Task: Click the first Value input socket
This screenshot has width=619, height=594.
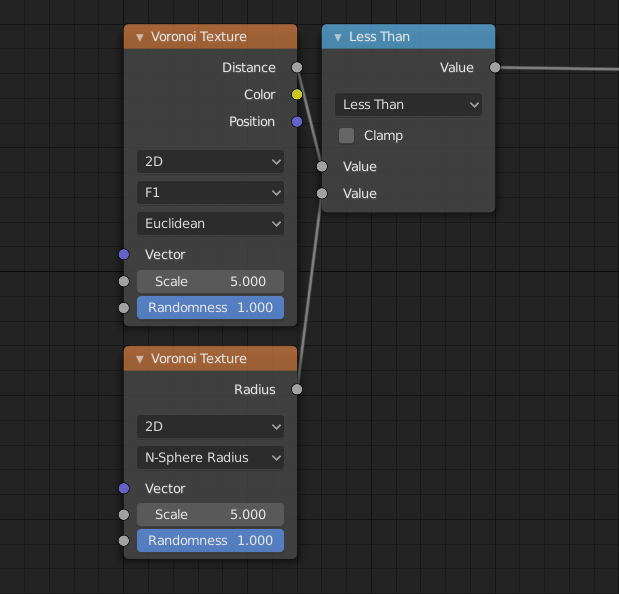Action: coord(322,166)
